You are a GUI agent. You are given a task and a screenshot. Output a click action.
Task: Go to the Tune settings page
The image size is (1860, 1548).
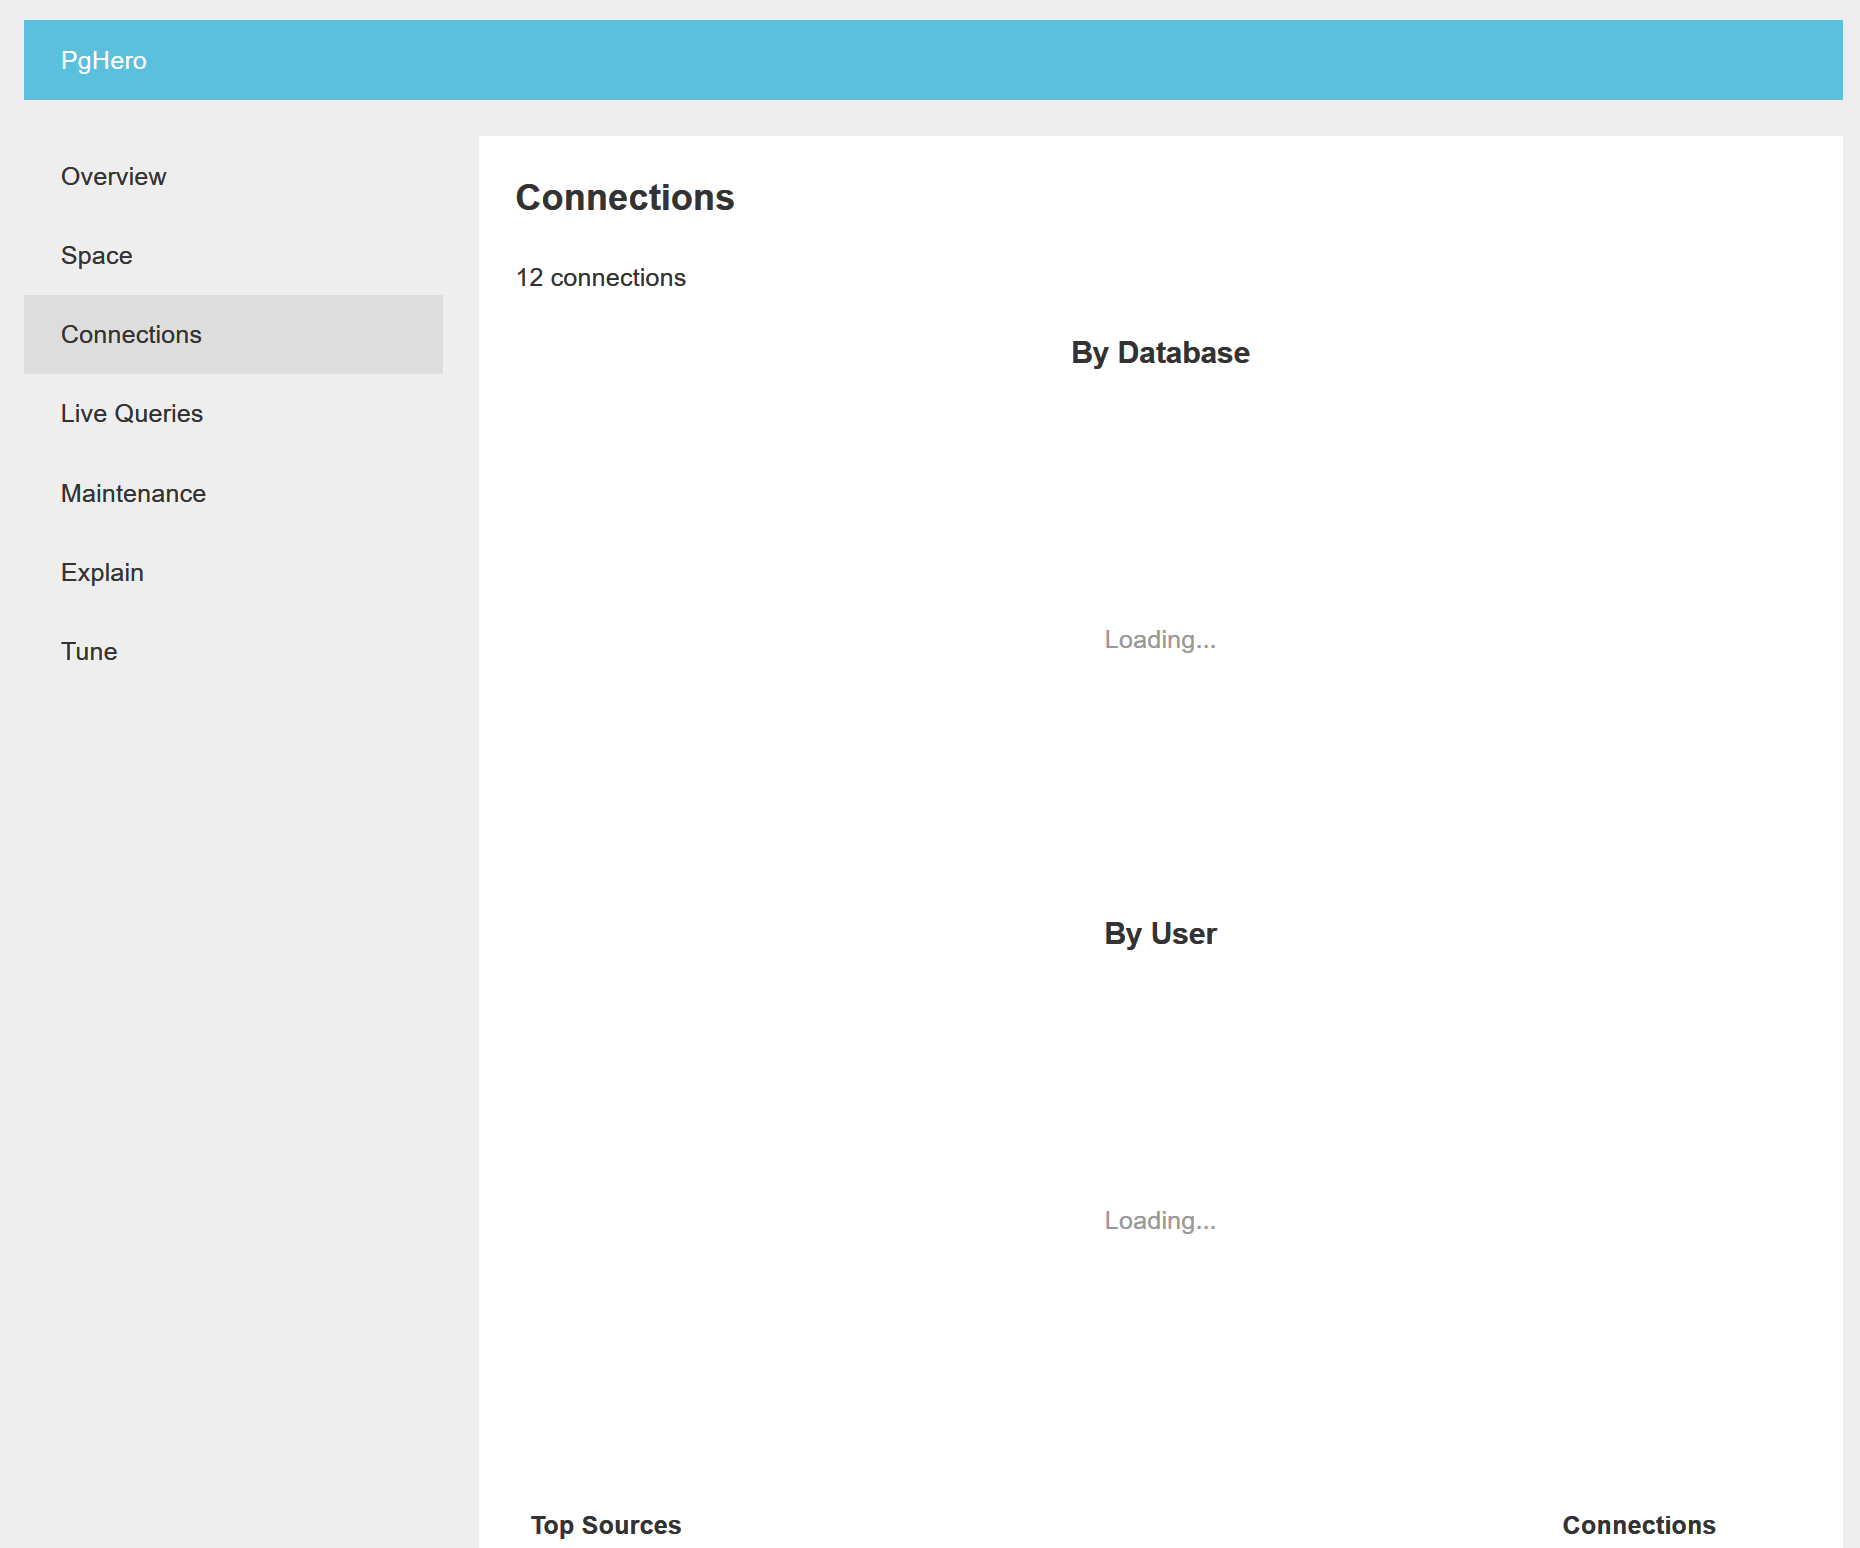click(x=233, y=651)
